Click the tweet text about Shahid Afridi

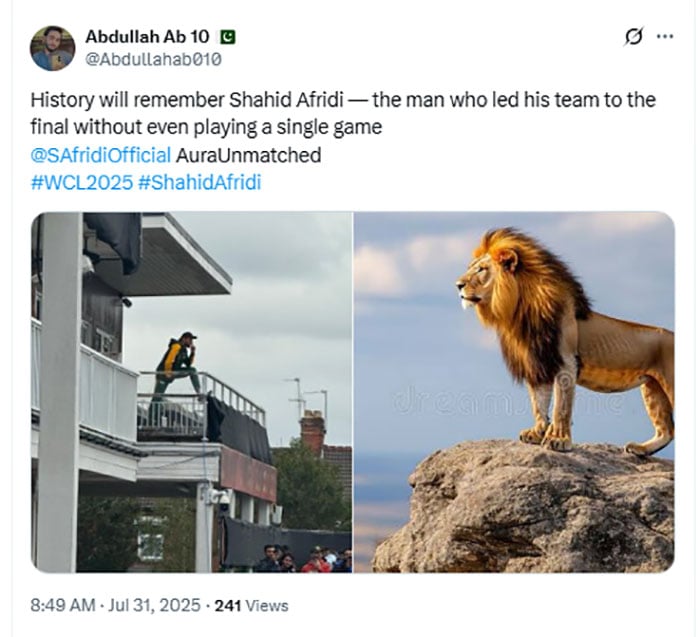[x=343, y=113]
